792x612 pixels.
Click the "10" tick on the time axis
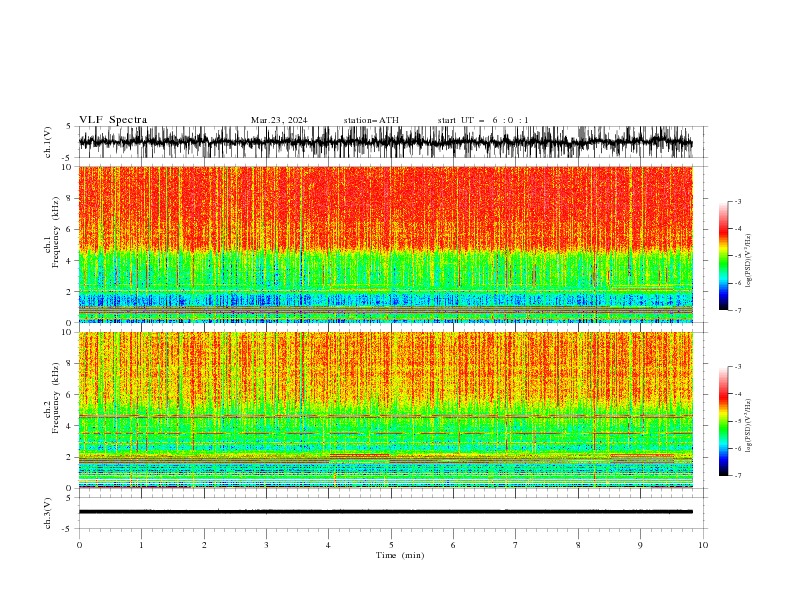[x=703, y=545]
